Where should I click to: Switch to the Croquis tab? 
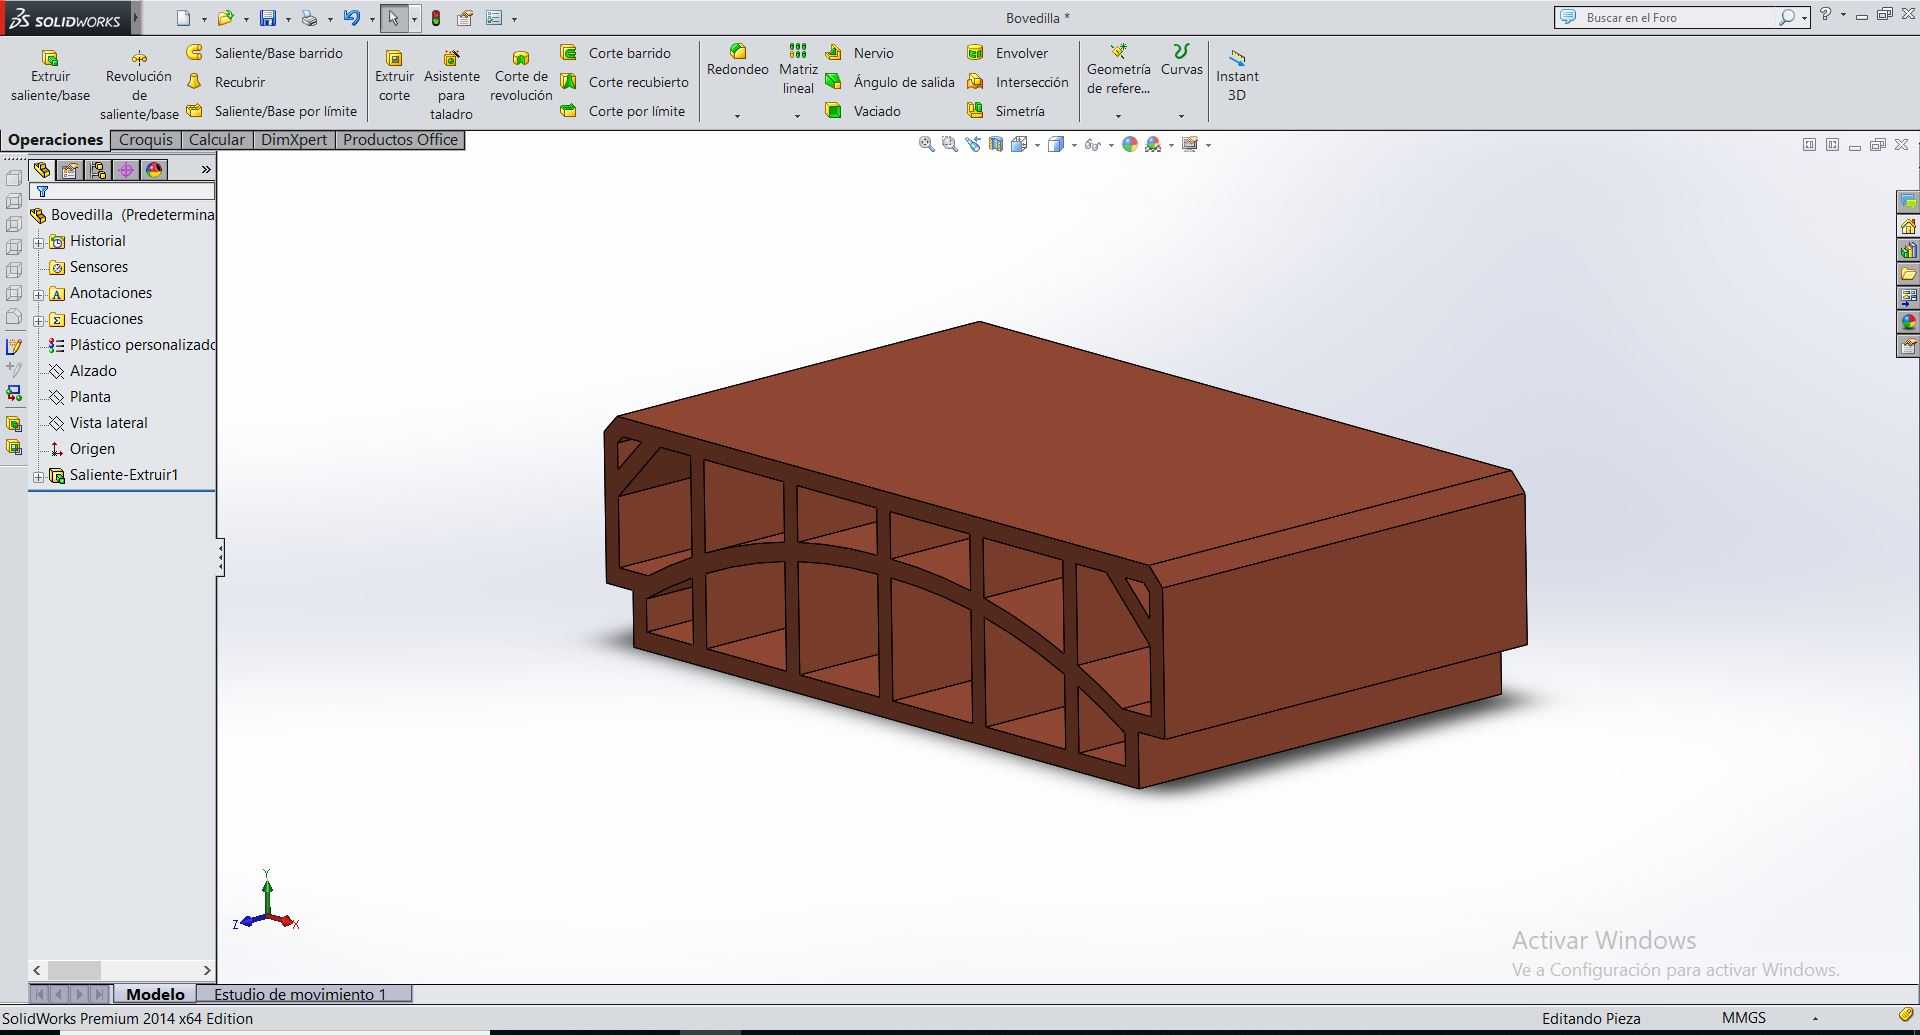click(x=146, y=140)
